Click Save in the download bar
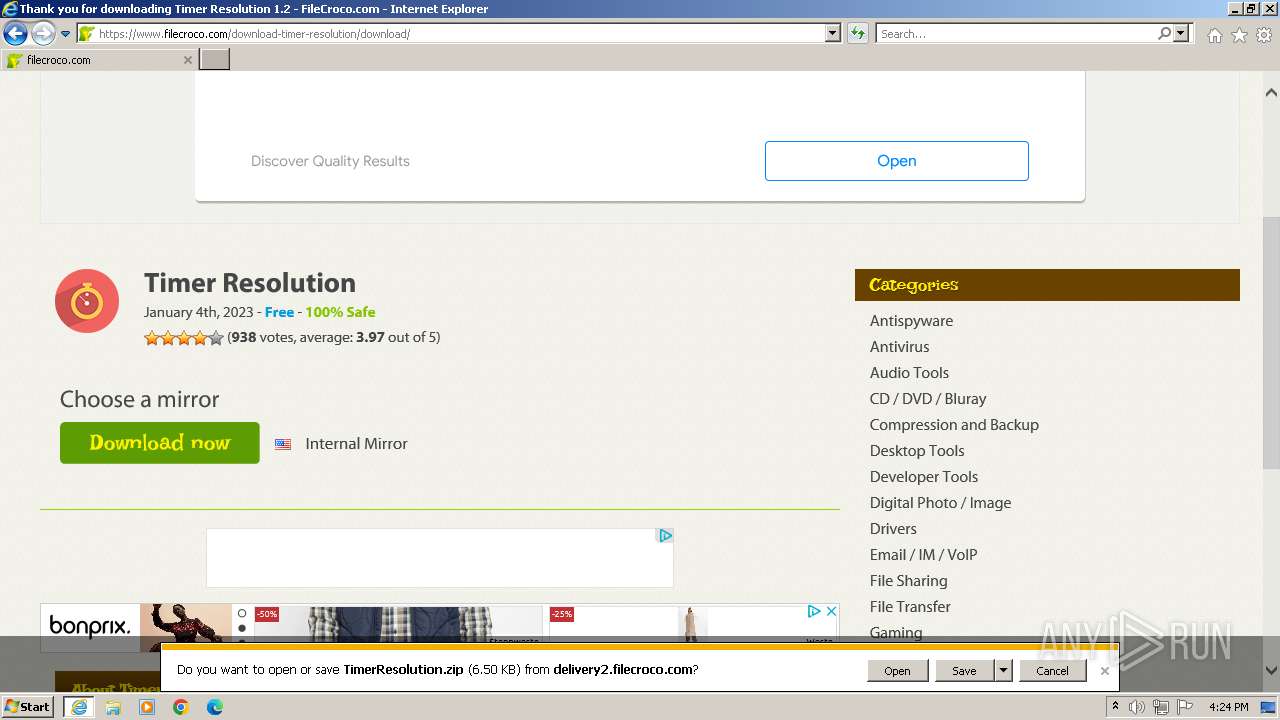Image resolution: width=1280 pixels, height=720 pixels. (x=964, y=671)
